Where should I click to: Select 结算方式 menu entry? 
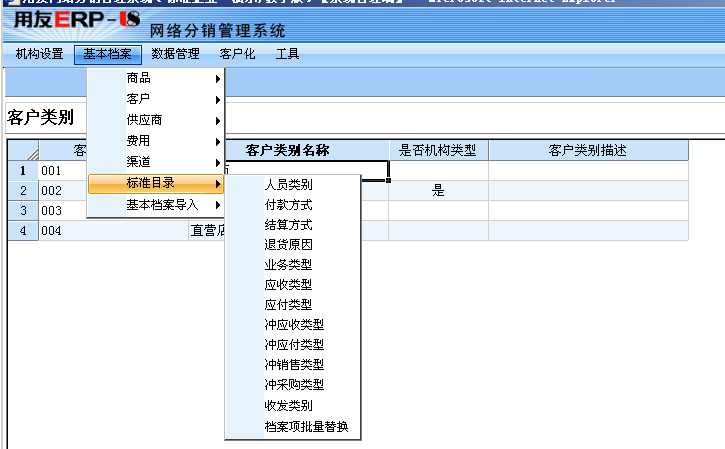tap(288, 225)
